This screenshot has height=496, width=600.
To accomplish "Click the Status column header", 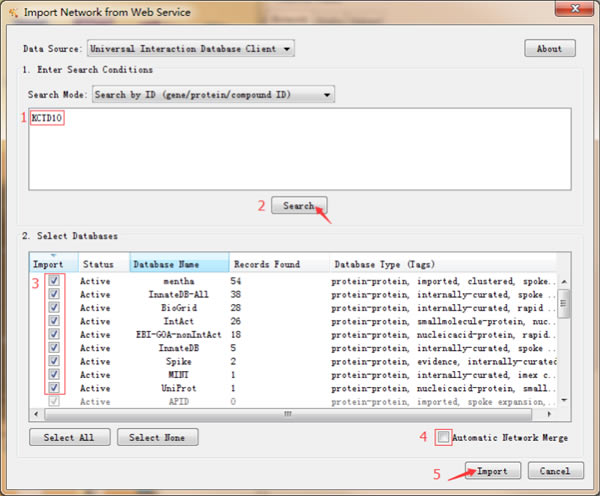I will coord(99,265).
